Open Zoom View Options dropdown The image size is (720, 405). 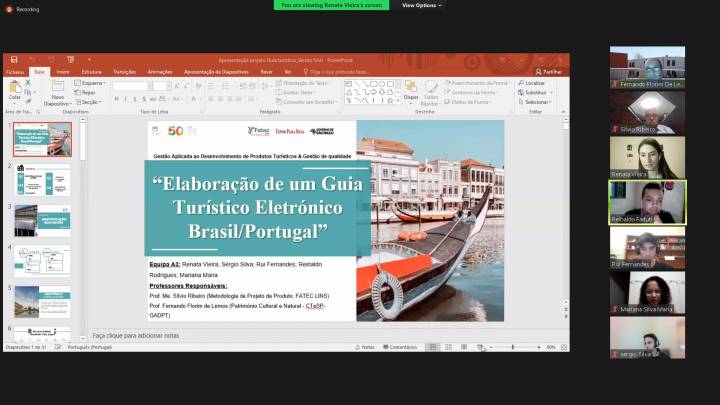coord(420,5)
